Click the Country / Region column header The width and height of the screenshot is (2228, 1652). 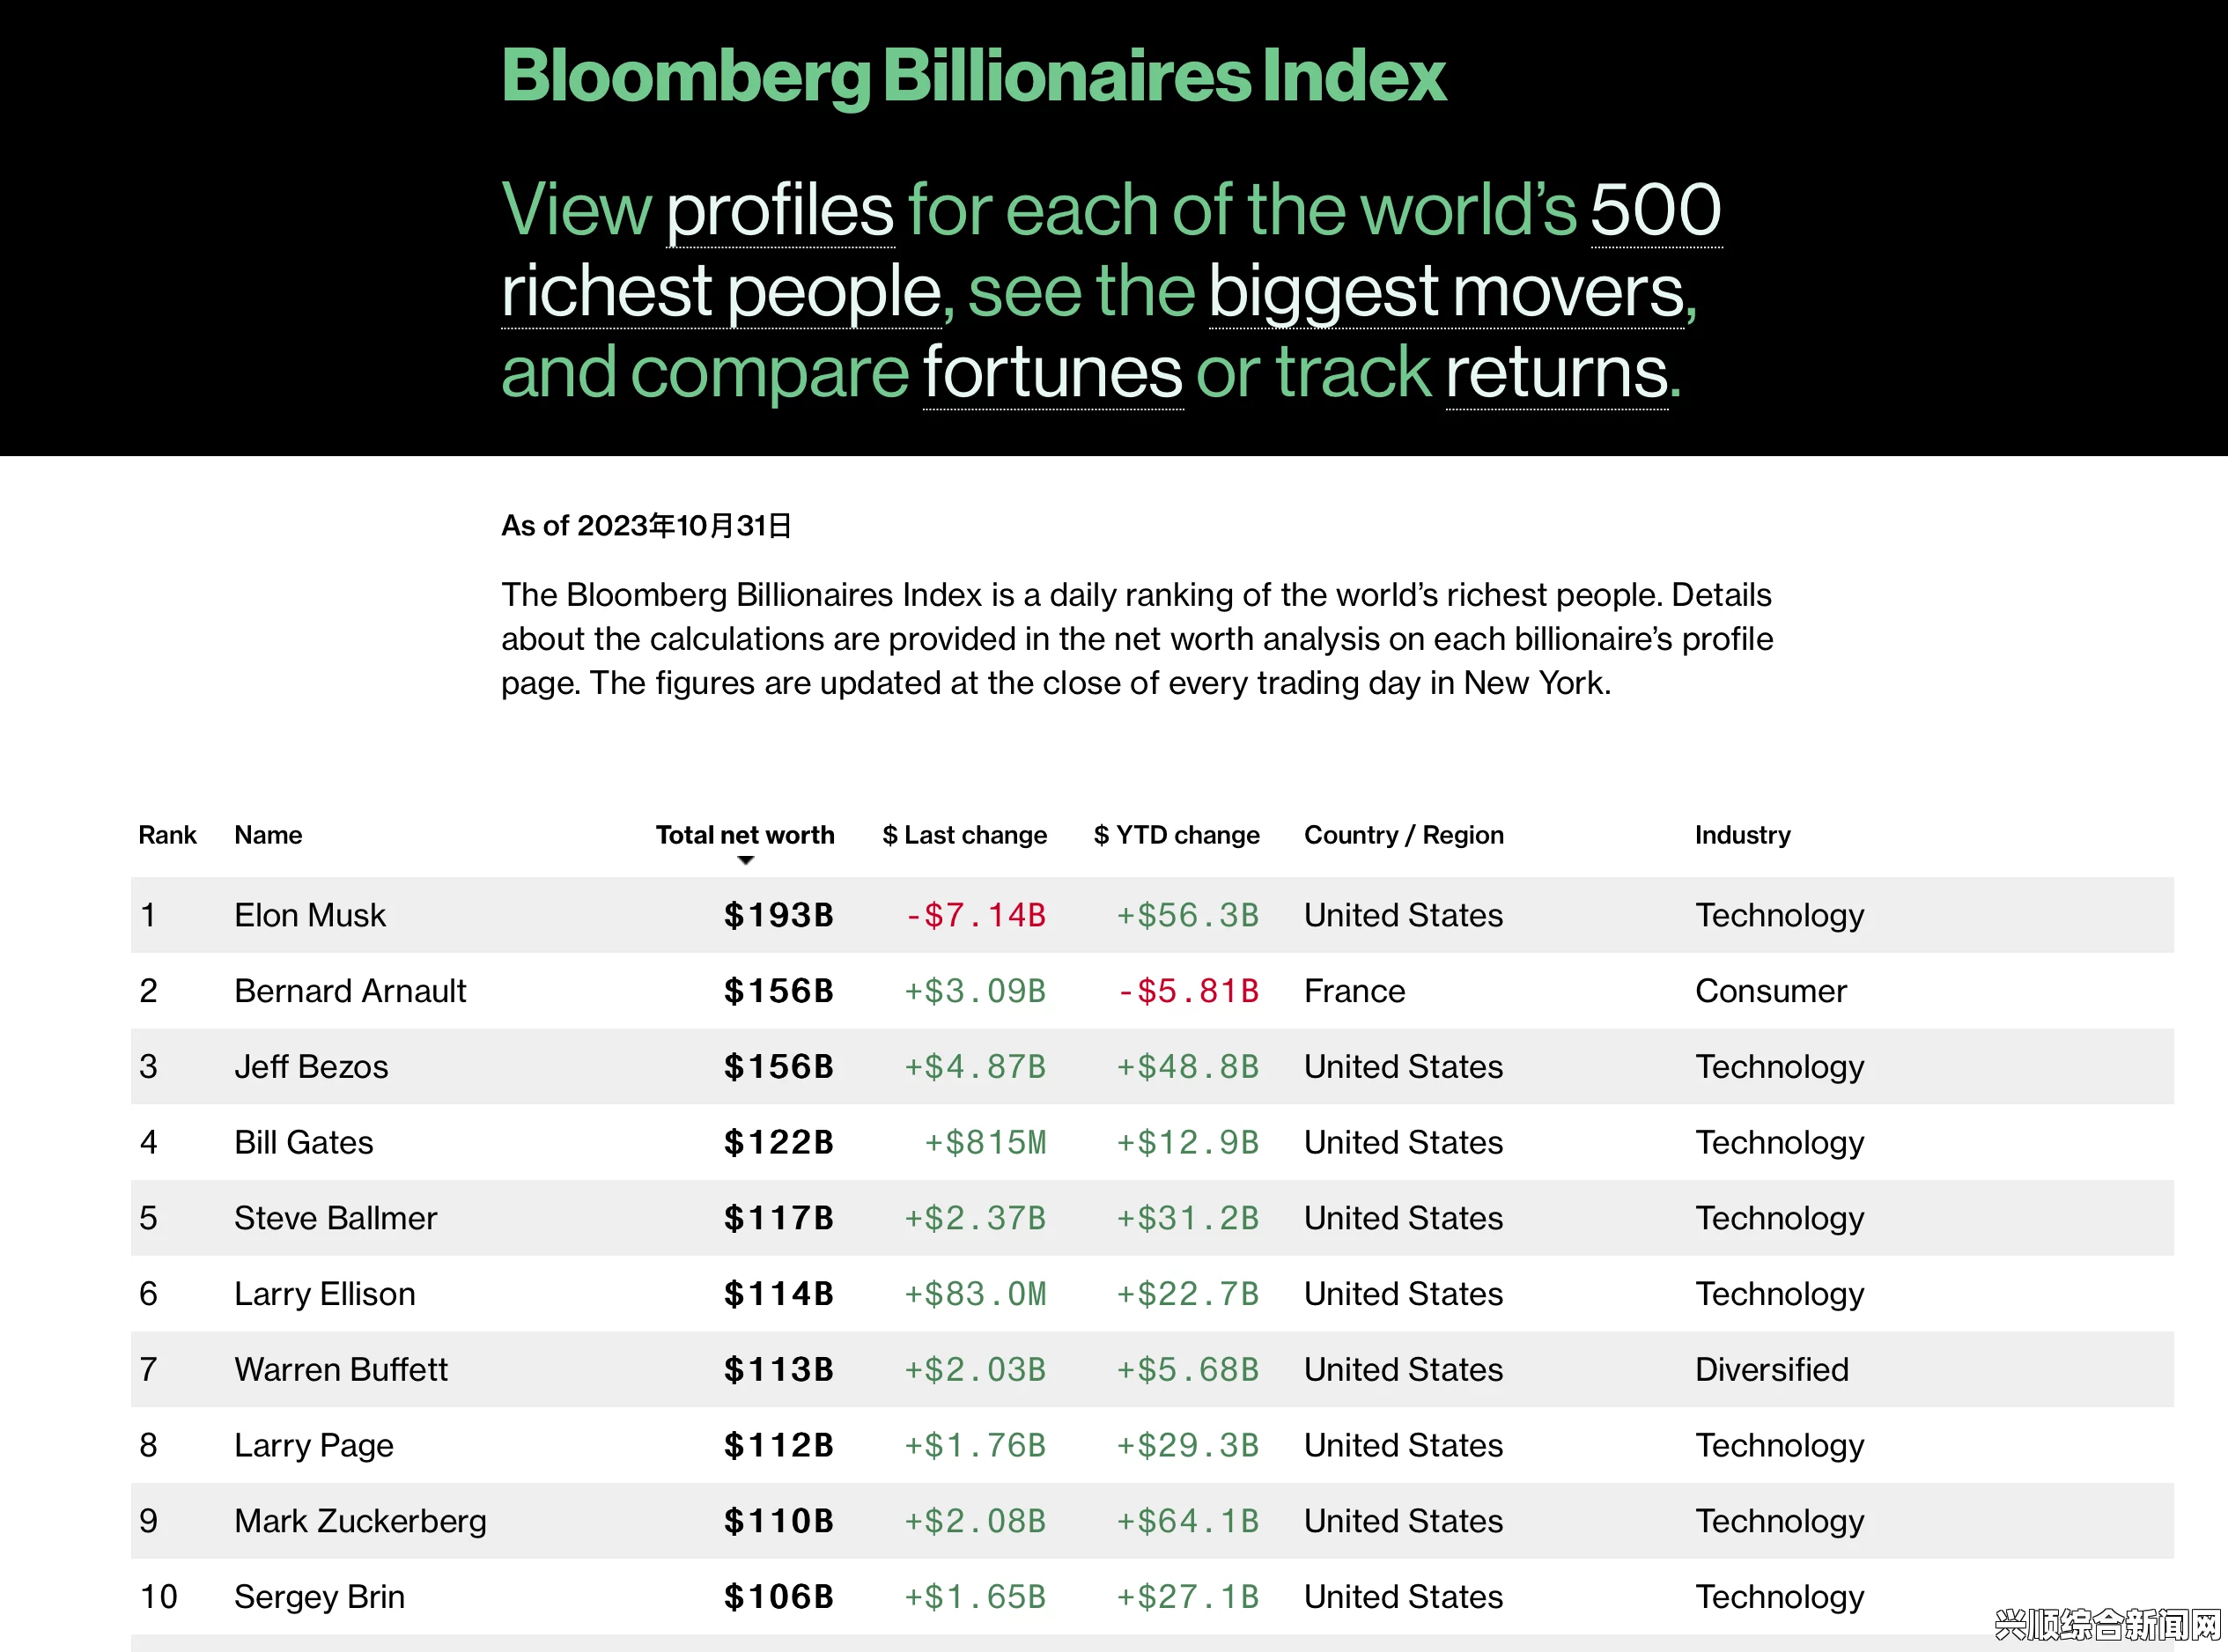point(1403,835)
